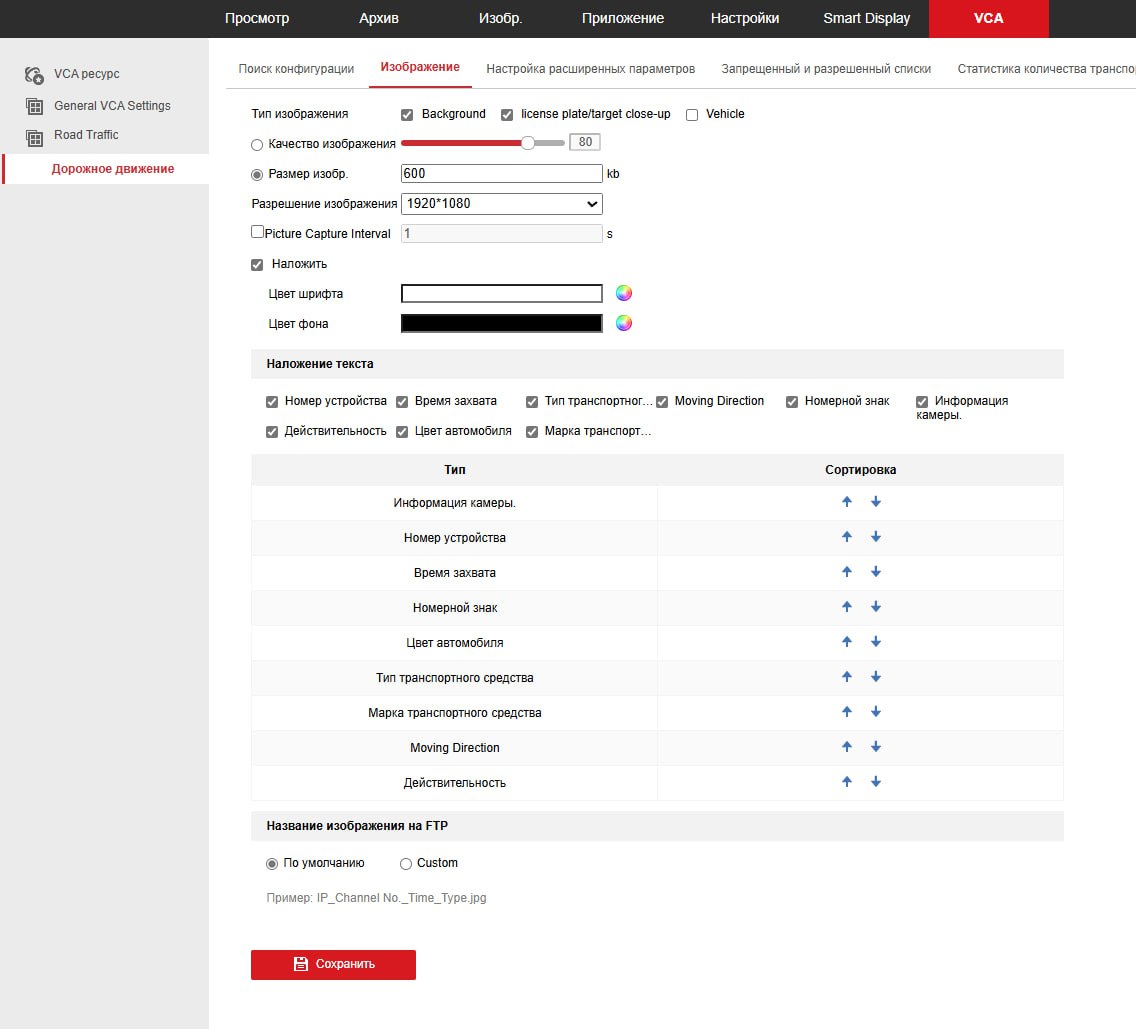Move Тип транспортного средства row up
This screenshot has width=1136, height=1029.
click(846, 676)
